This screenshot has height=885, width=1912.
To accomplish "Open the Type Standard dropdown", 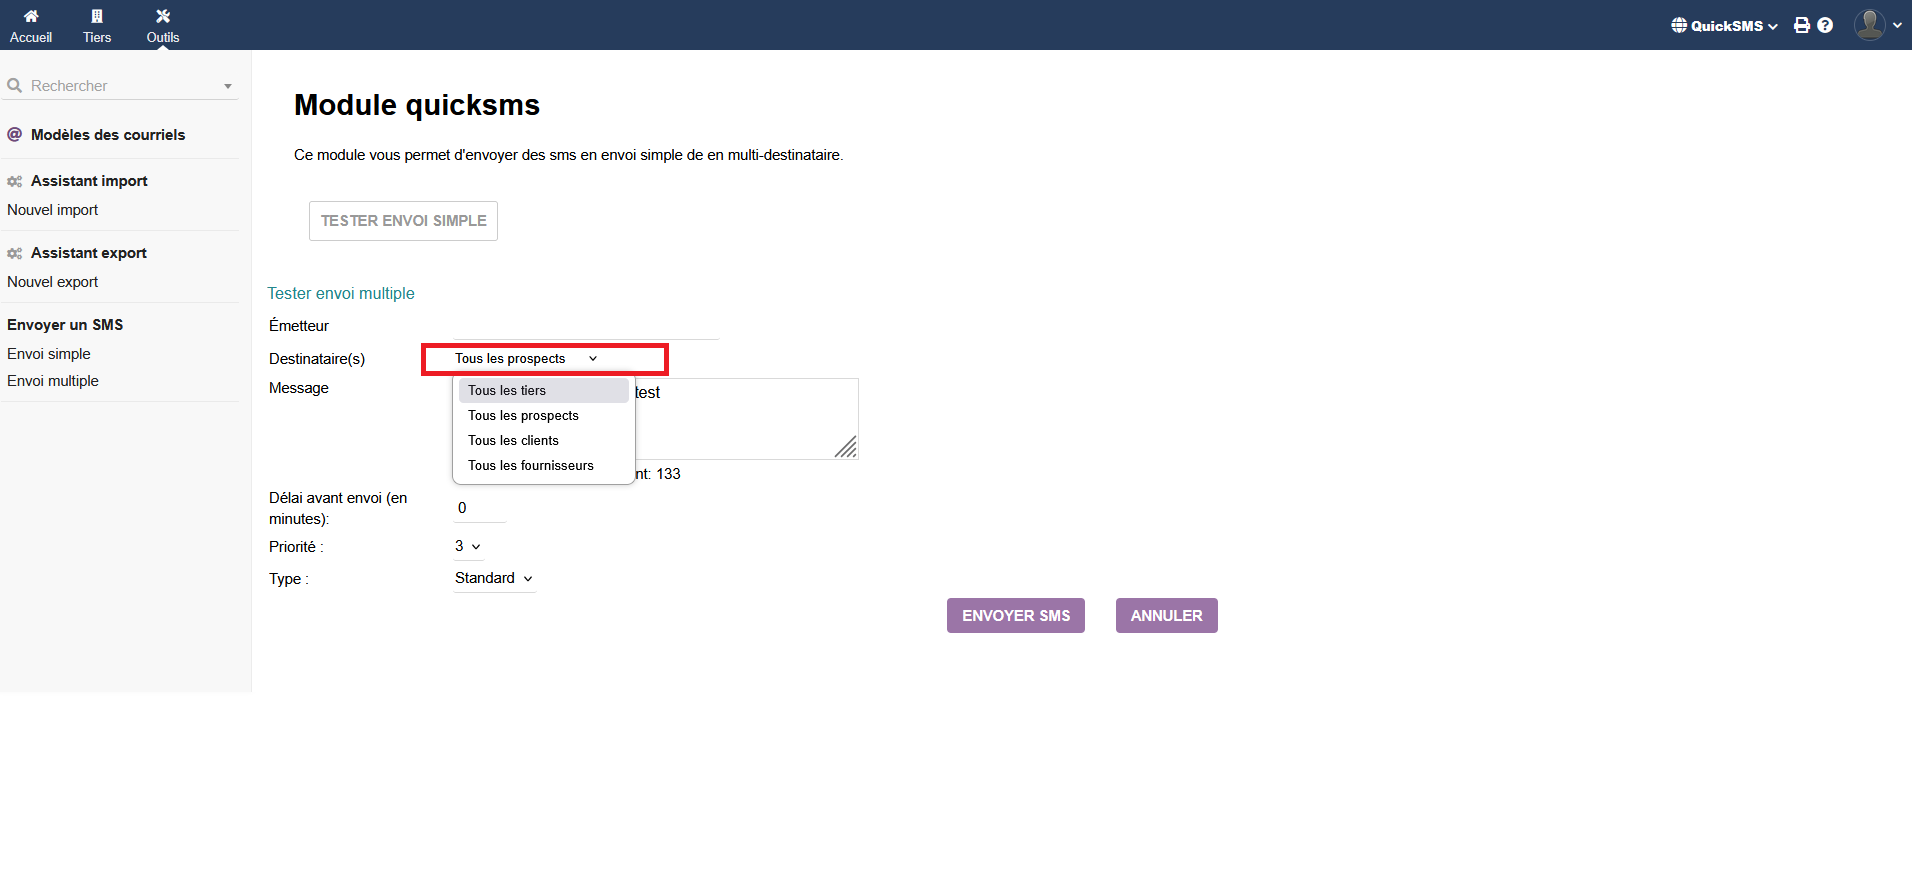I will click(493, 578).
